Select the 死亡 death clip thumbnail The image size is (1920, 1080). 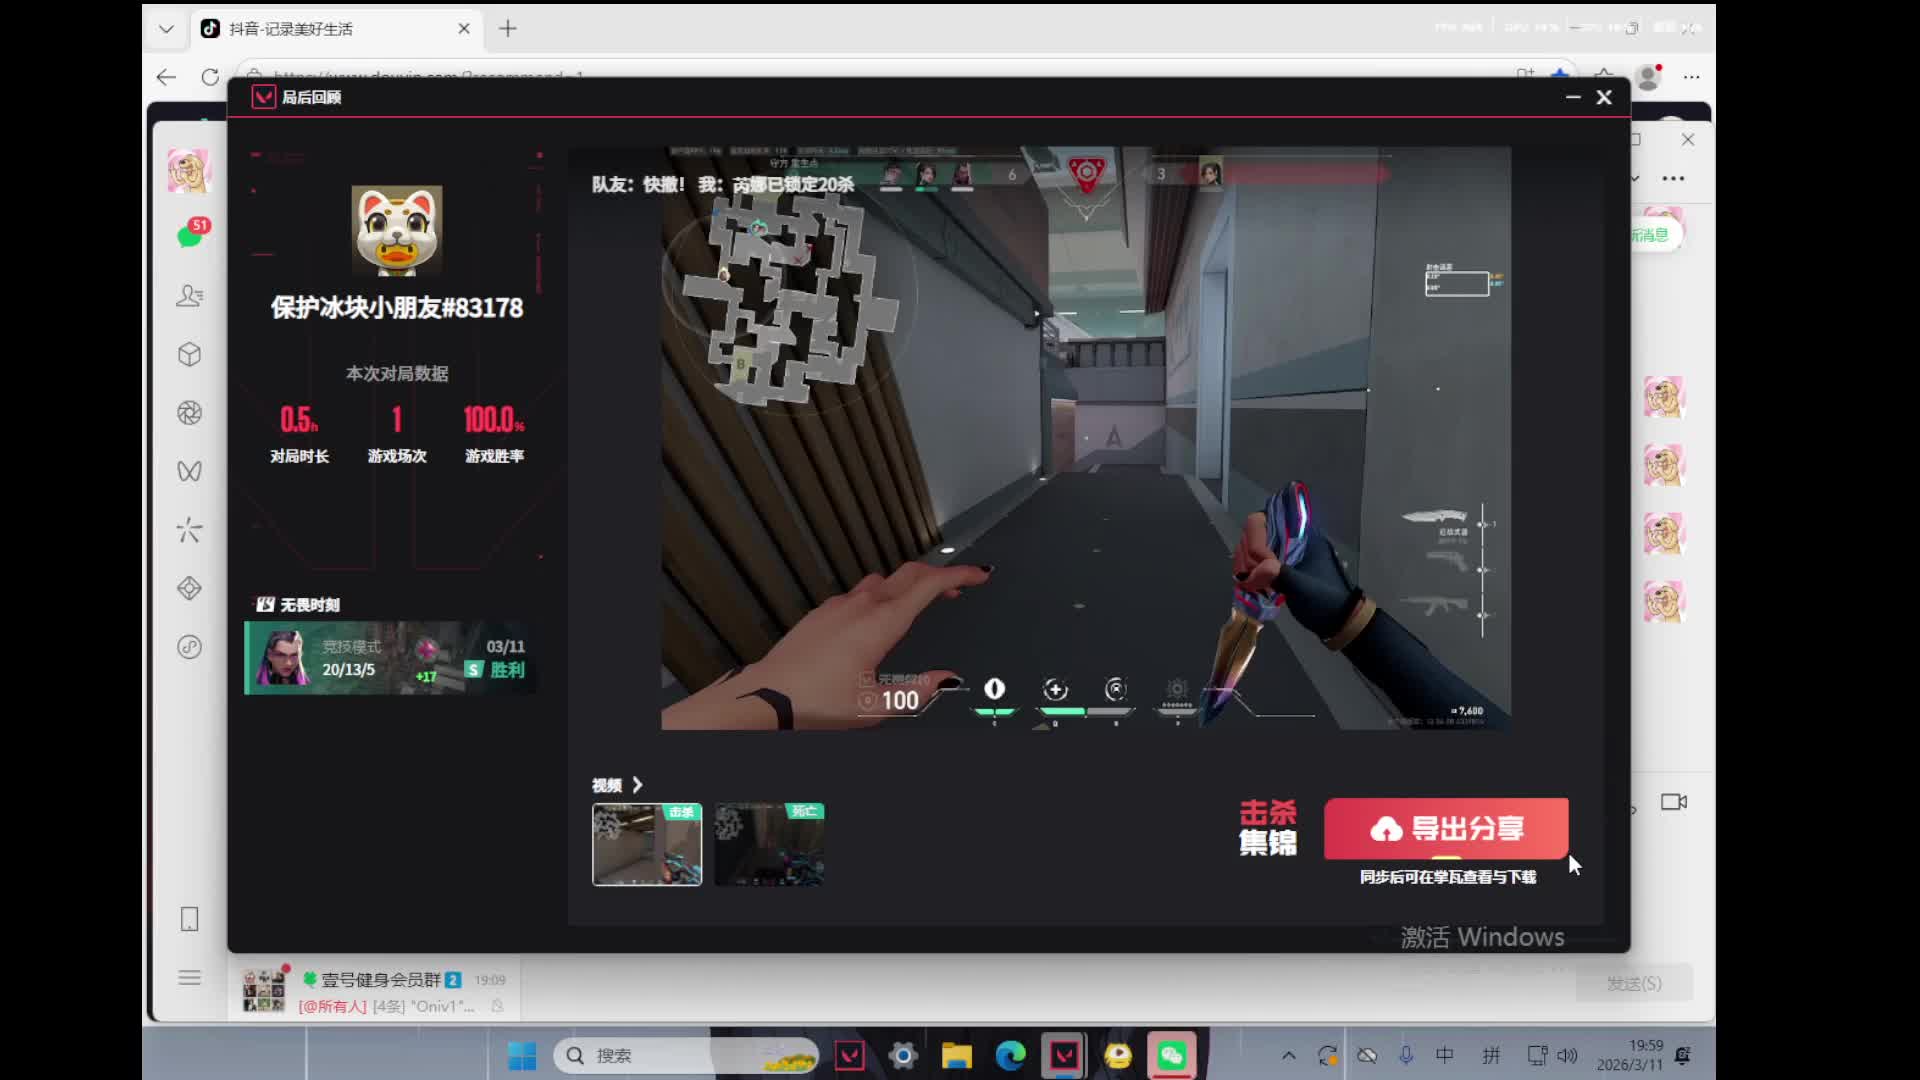769,845
